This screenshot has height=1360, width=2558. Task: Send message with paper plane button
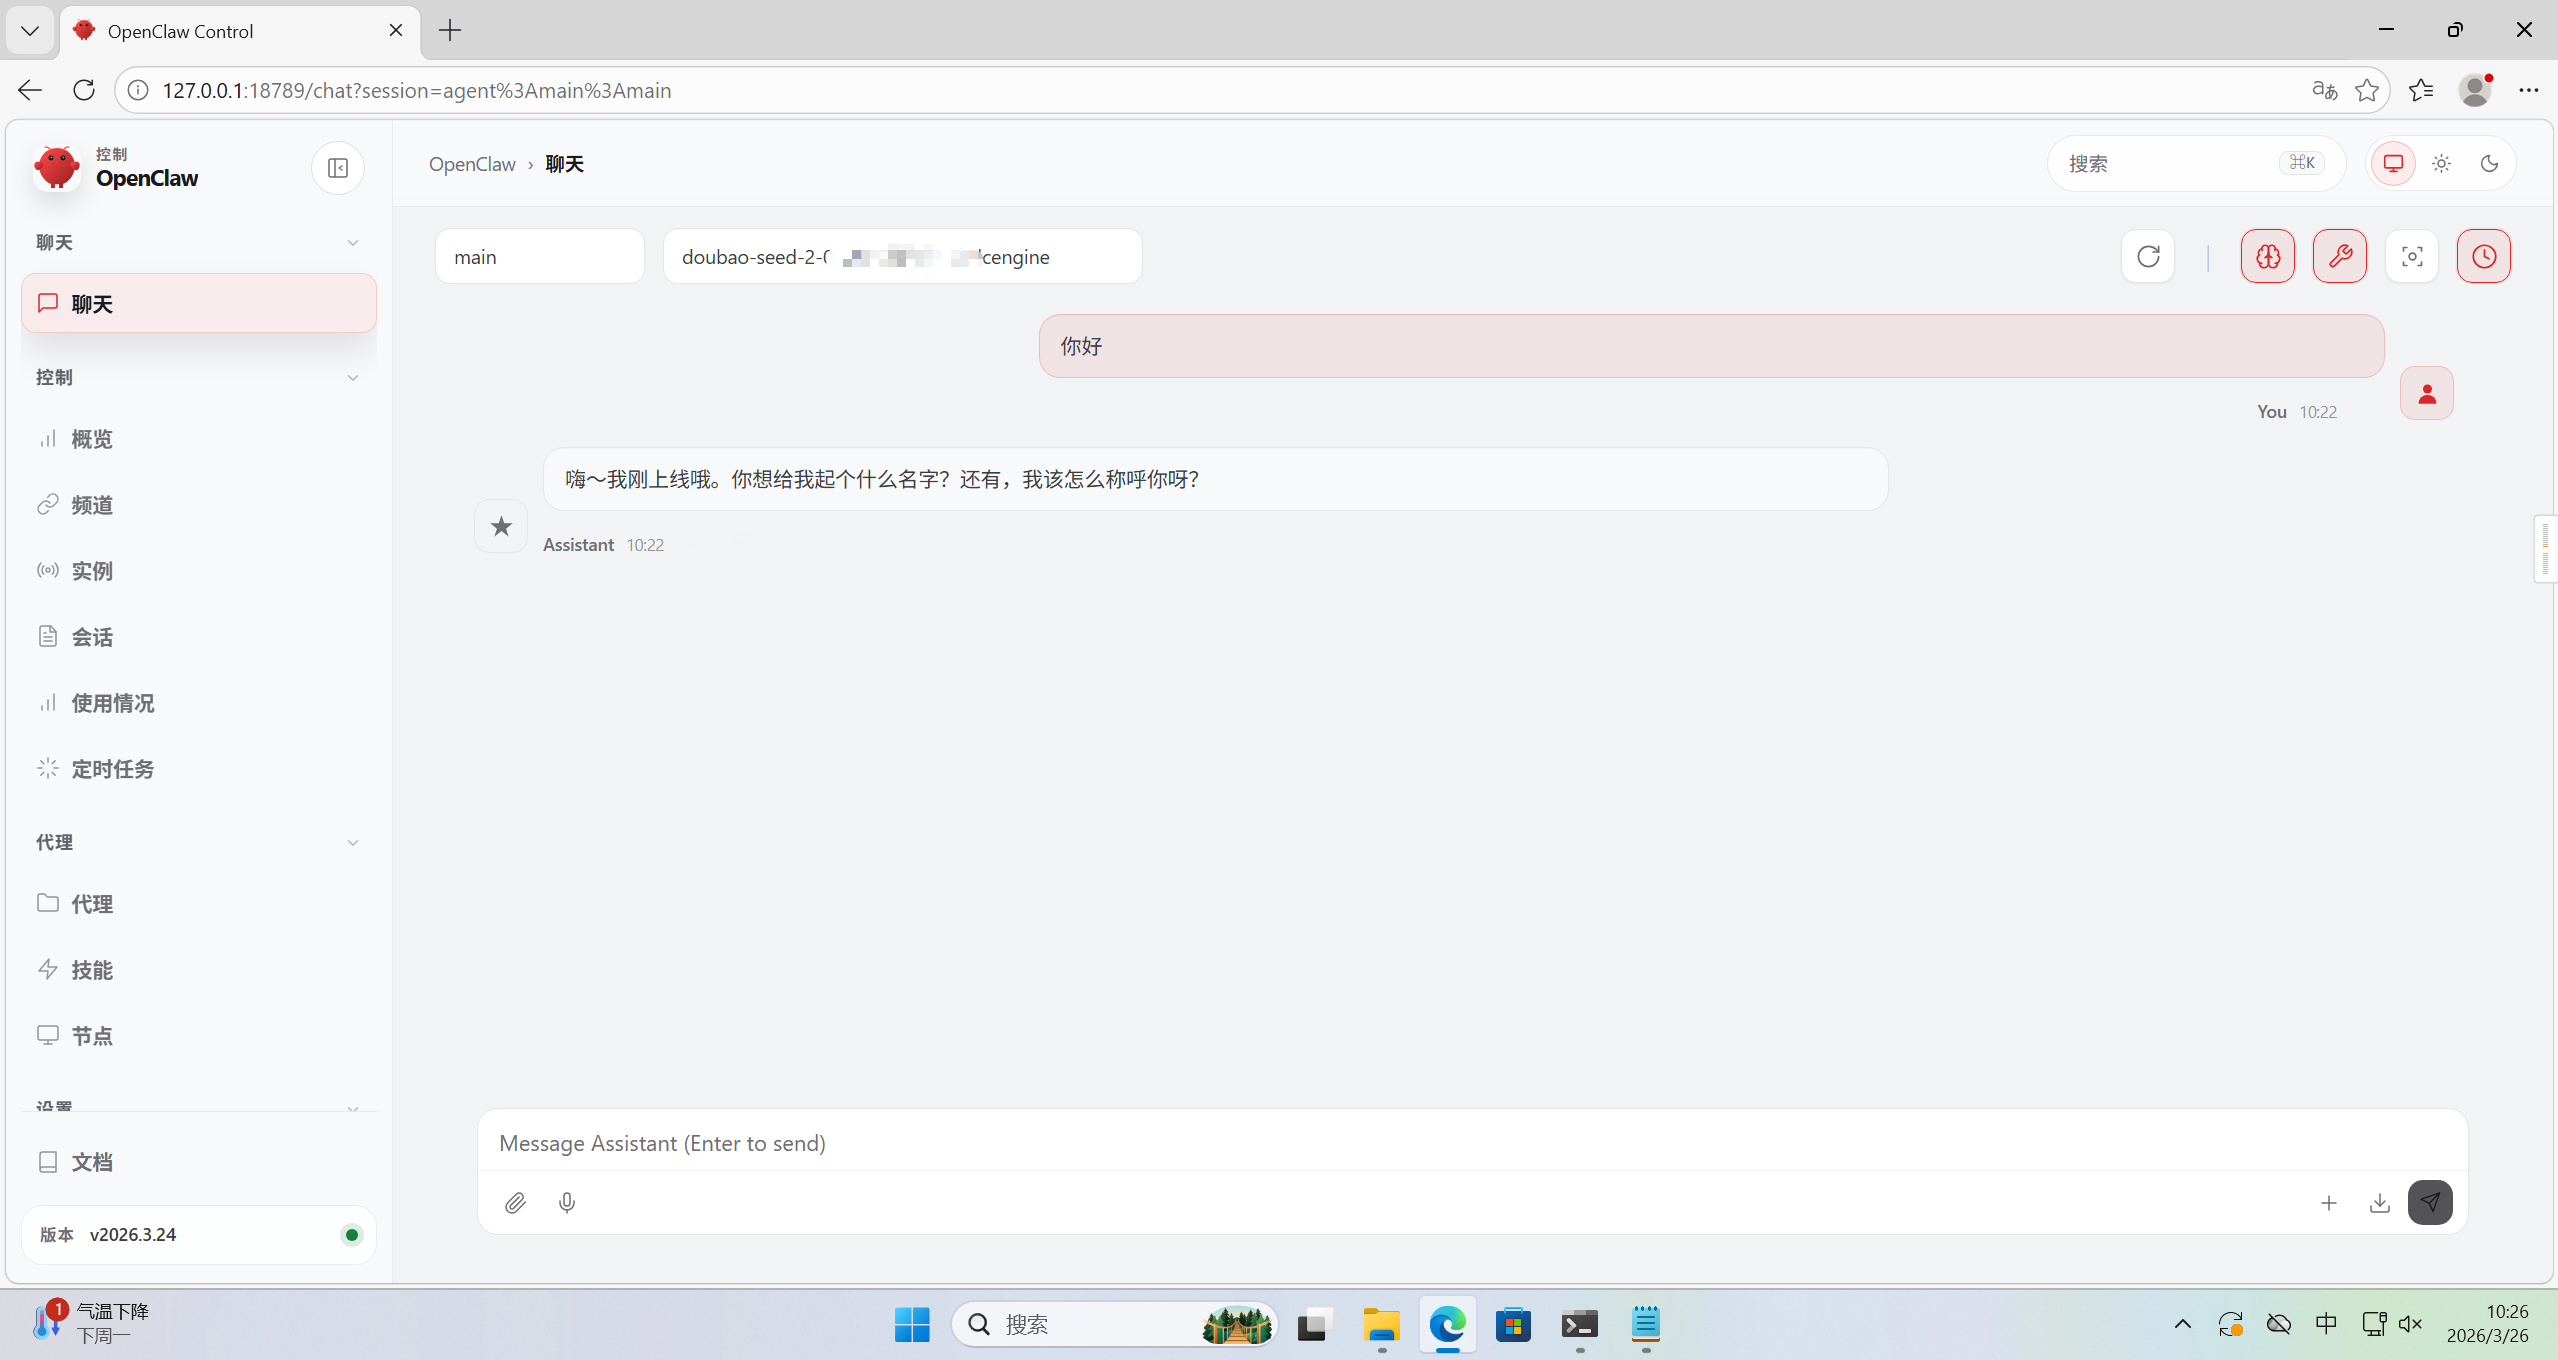(x=2430, y=1202)
